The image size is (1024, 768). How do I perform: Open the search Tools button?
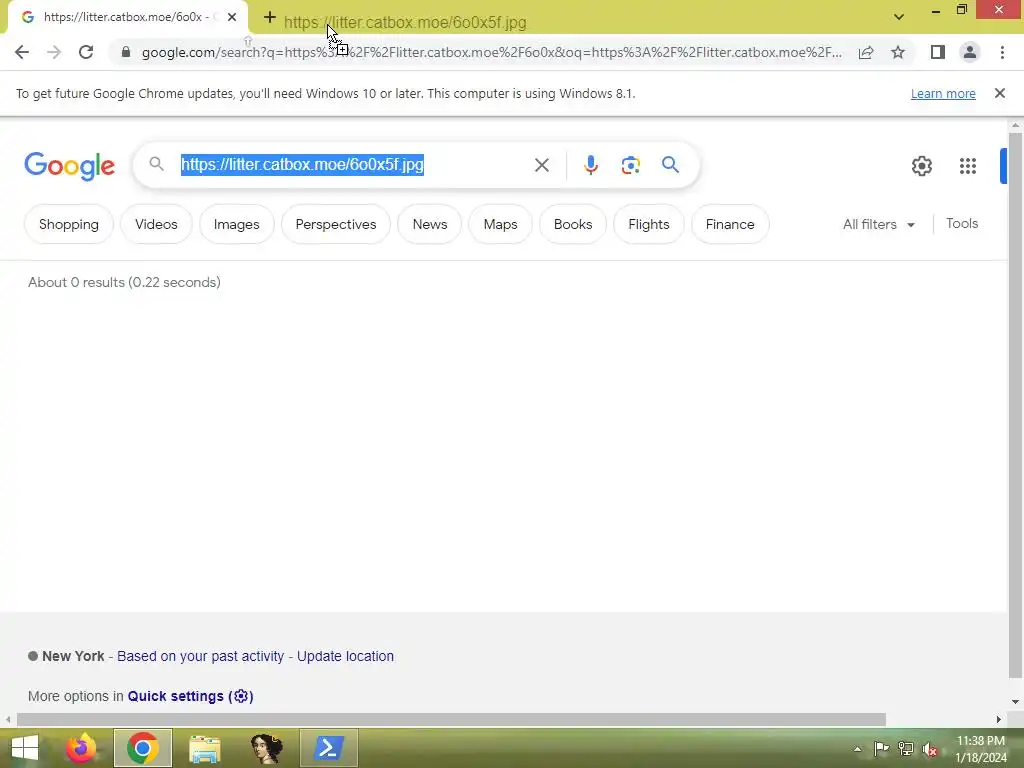[x=962, y=223]
